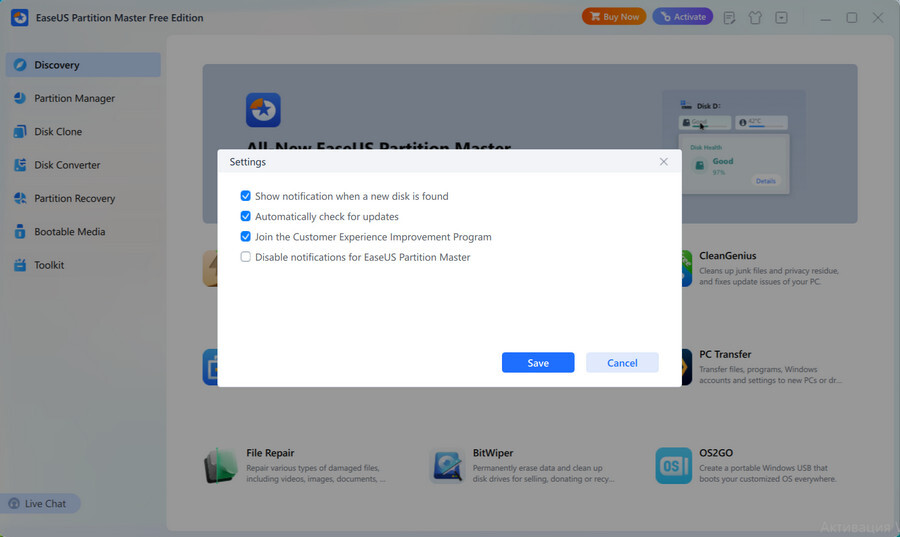900x537 pixels.
Task: Open the BitWiper title
Action: (x=492, y=453)
